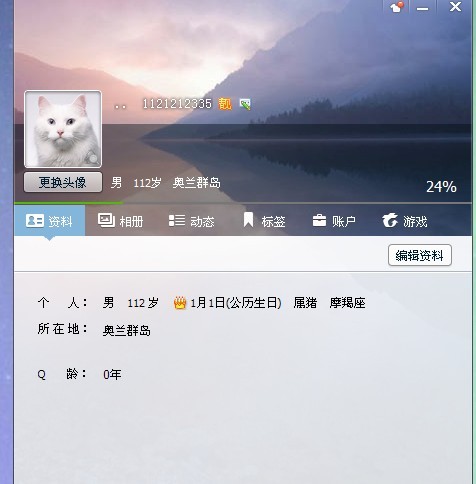The width and height of the screenshot is (476, 484).
Task: Click the white cat avatar thumbnail
Action: pos(63,129)
